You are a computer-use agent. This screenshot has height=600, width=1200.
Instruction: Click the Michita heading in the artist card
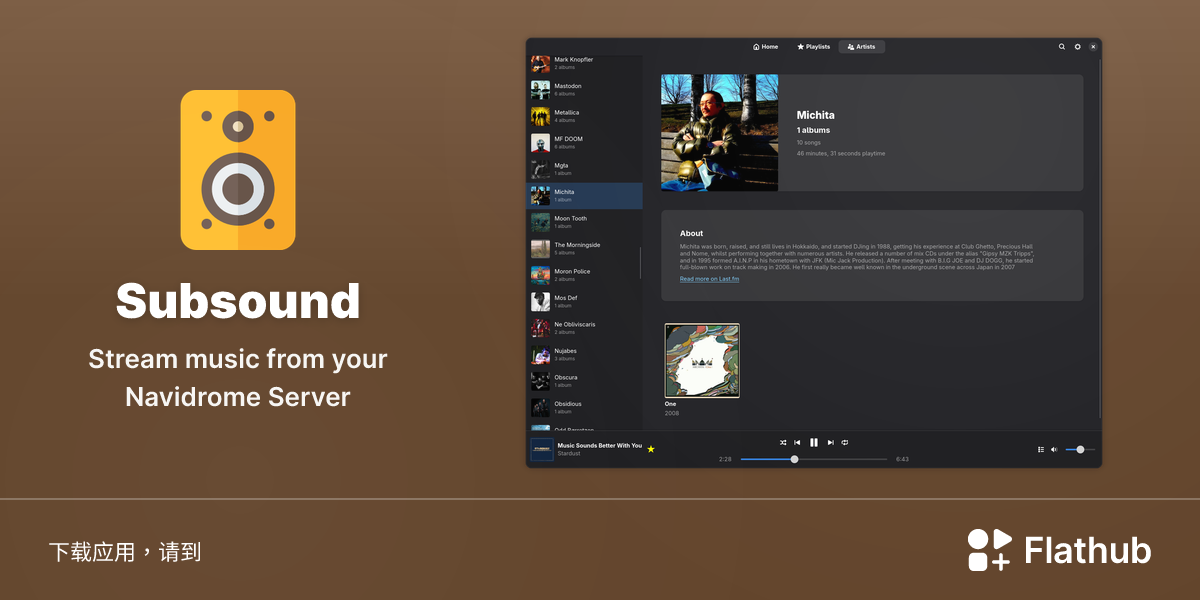(816, 115)
